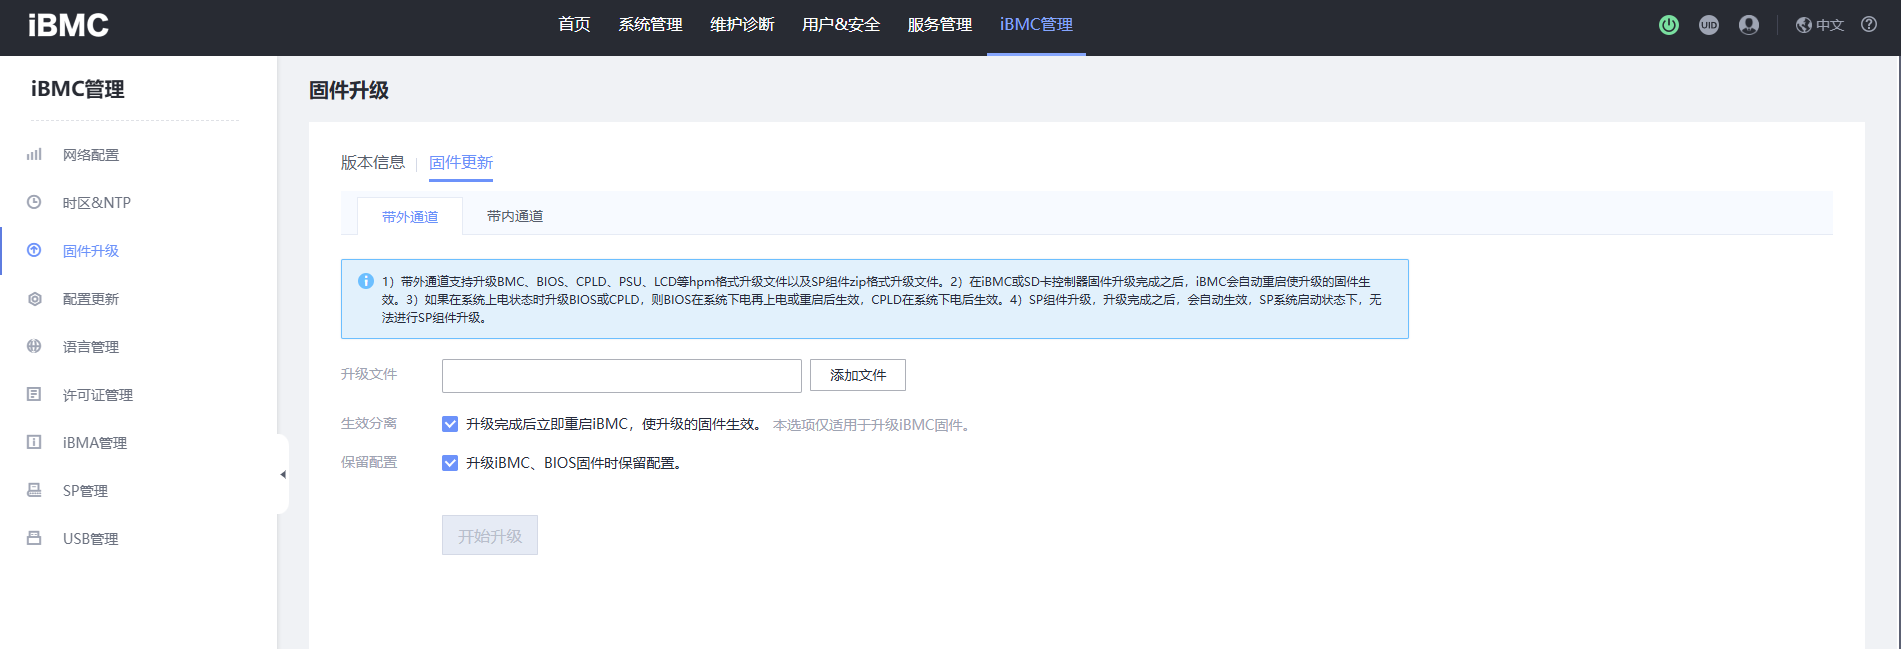
Task: Click the 添加文件 button
Action: [x=857, y=375]
